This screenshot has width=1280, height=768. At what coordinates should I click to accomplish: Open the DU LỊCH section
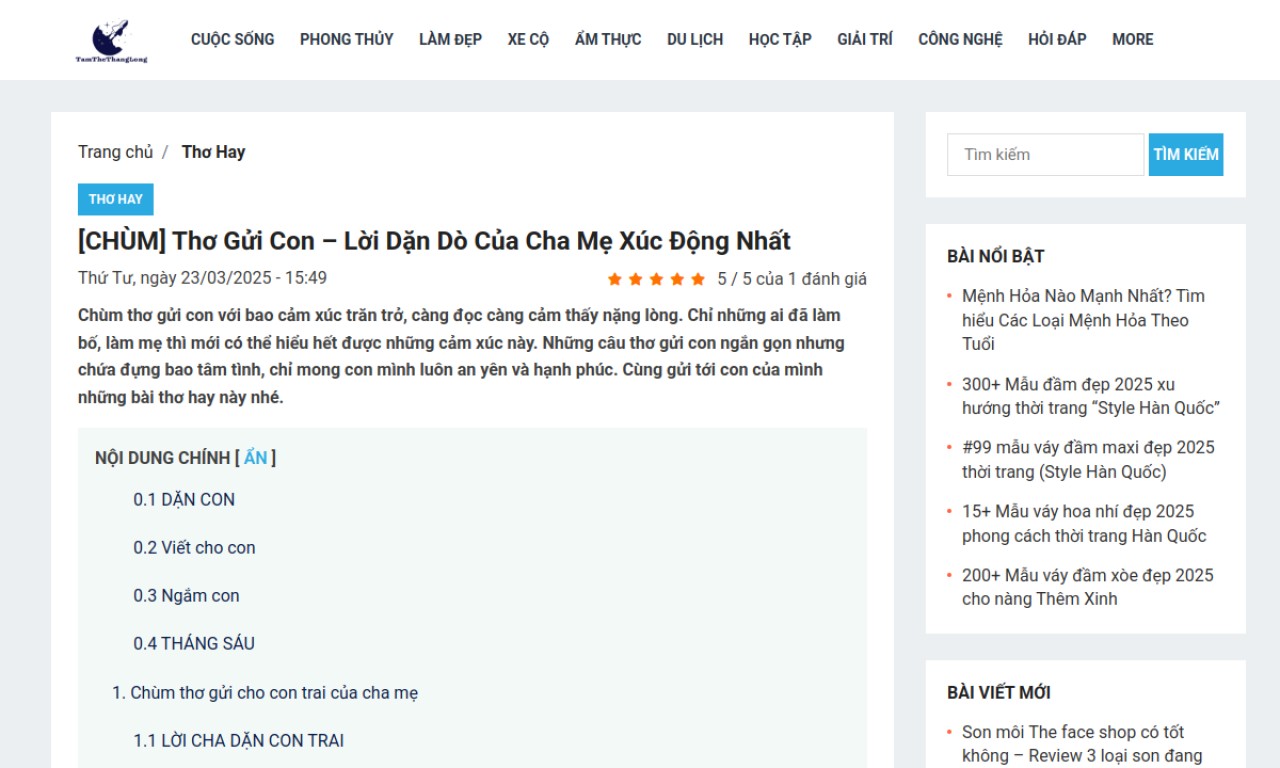tap(695, 40)
